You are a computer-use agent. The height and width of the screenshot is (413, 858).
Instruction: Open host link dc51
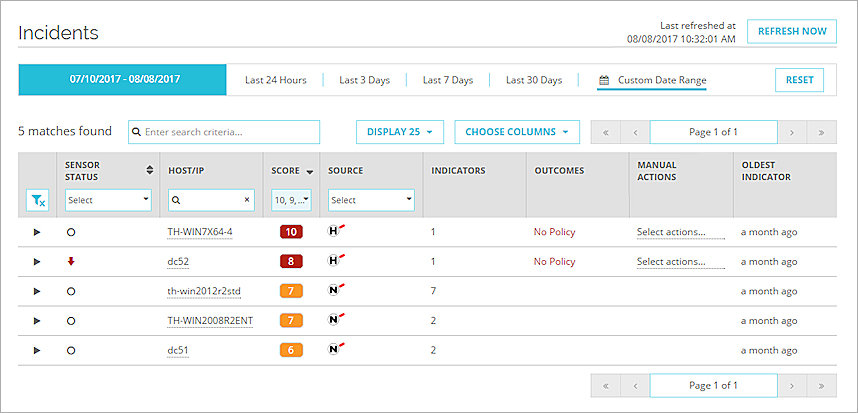(178, 351)
